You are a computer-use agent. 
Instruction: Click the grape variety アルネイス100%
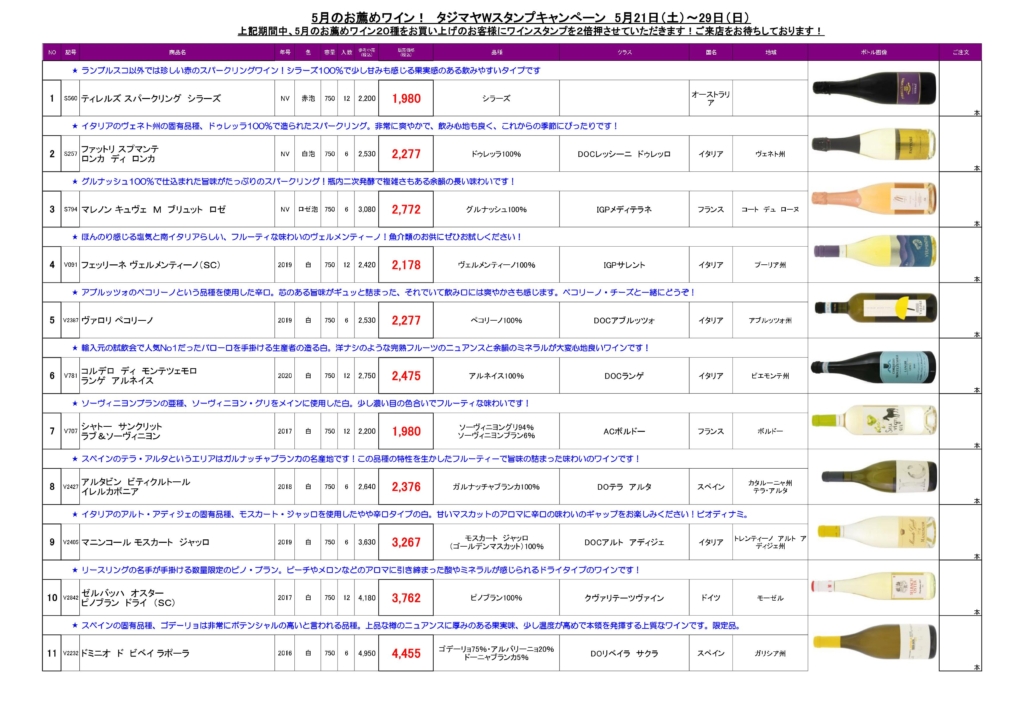tap(496, 376)
